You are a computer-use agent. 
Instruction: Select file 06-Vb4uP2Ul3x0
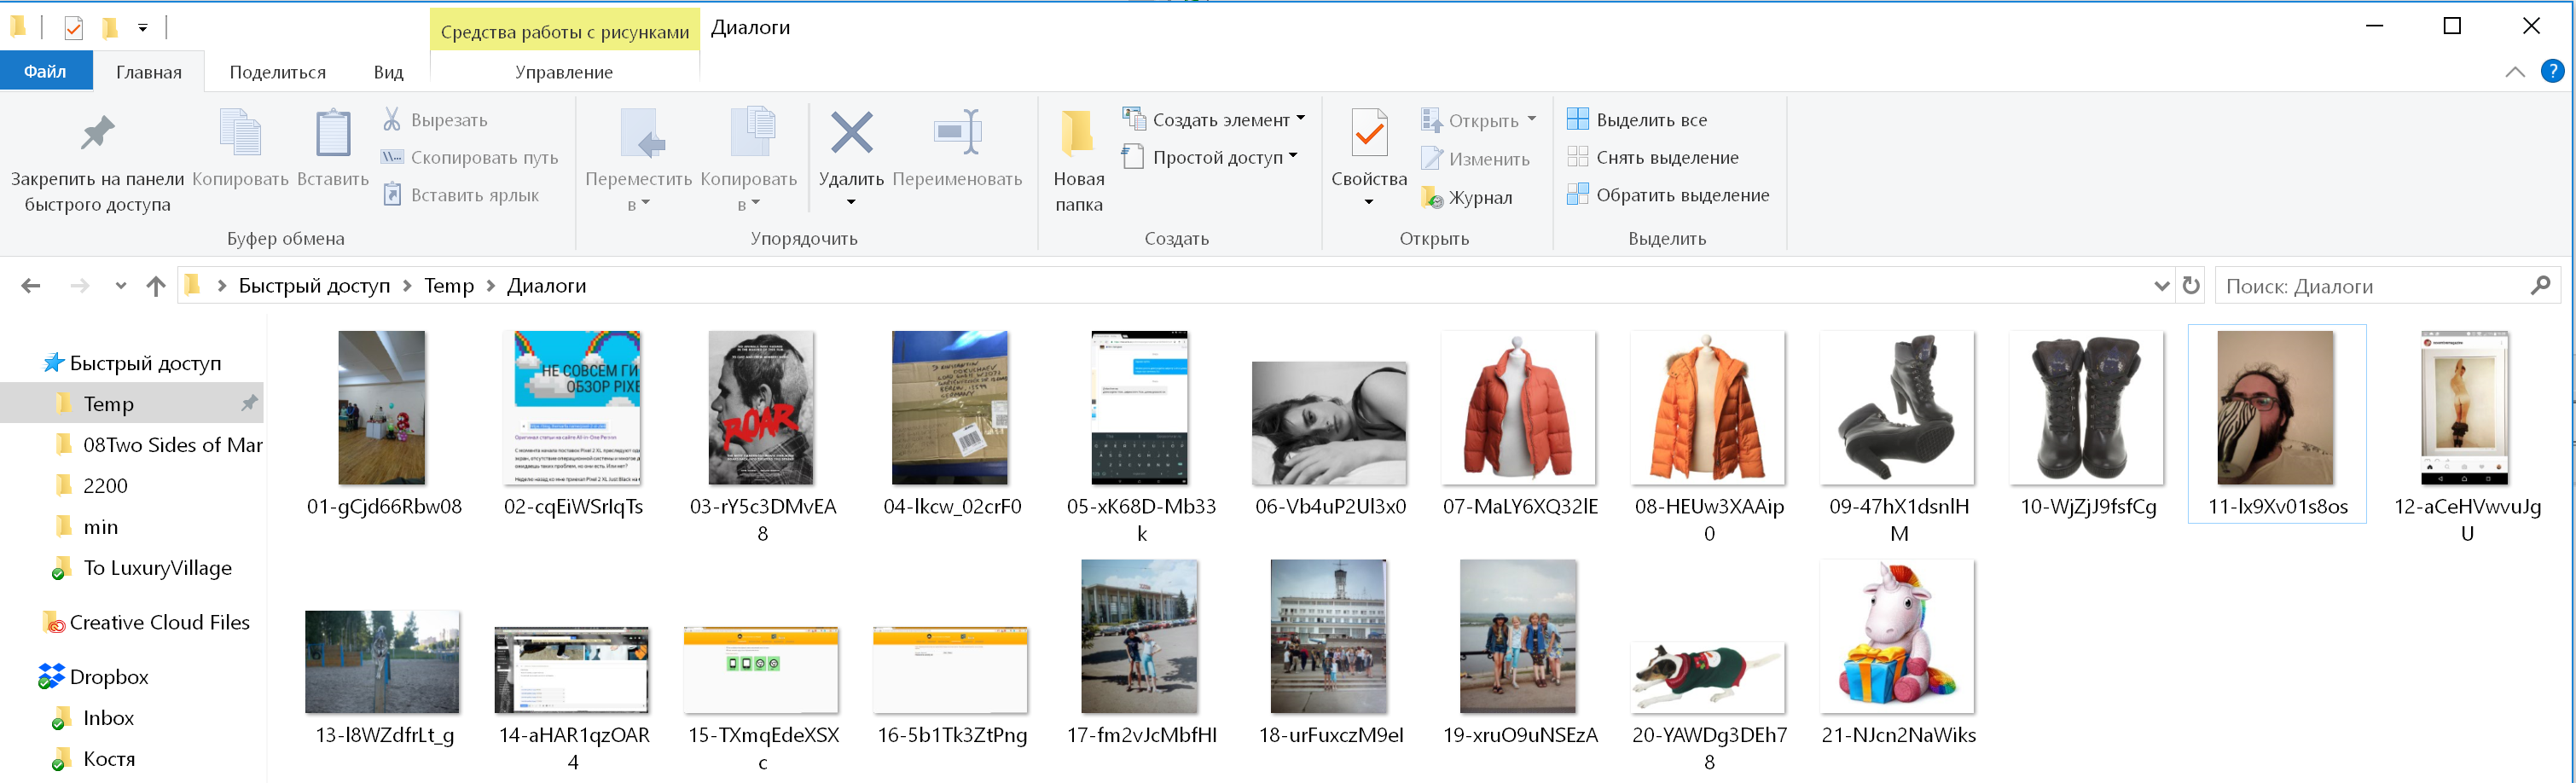point(1330,424)
